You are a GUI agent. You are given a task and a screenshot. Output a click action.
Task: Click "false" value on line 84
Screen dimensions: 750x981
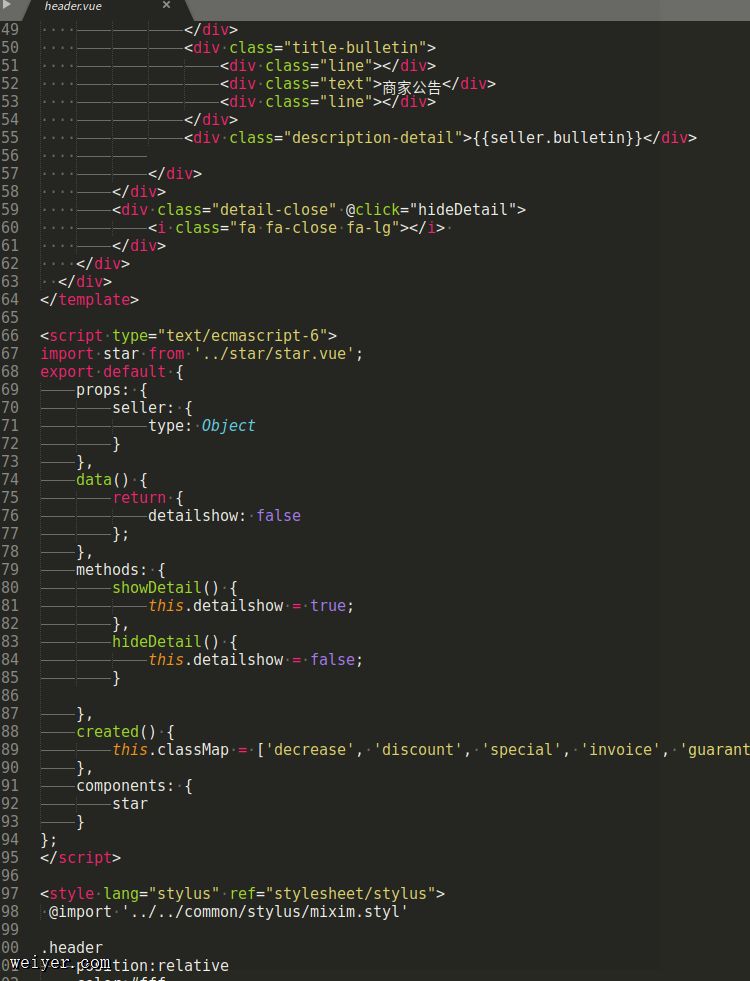333,659
